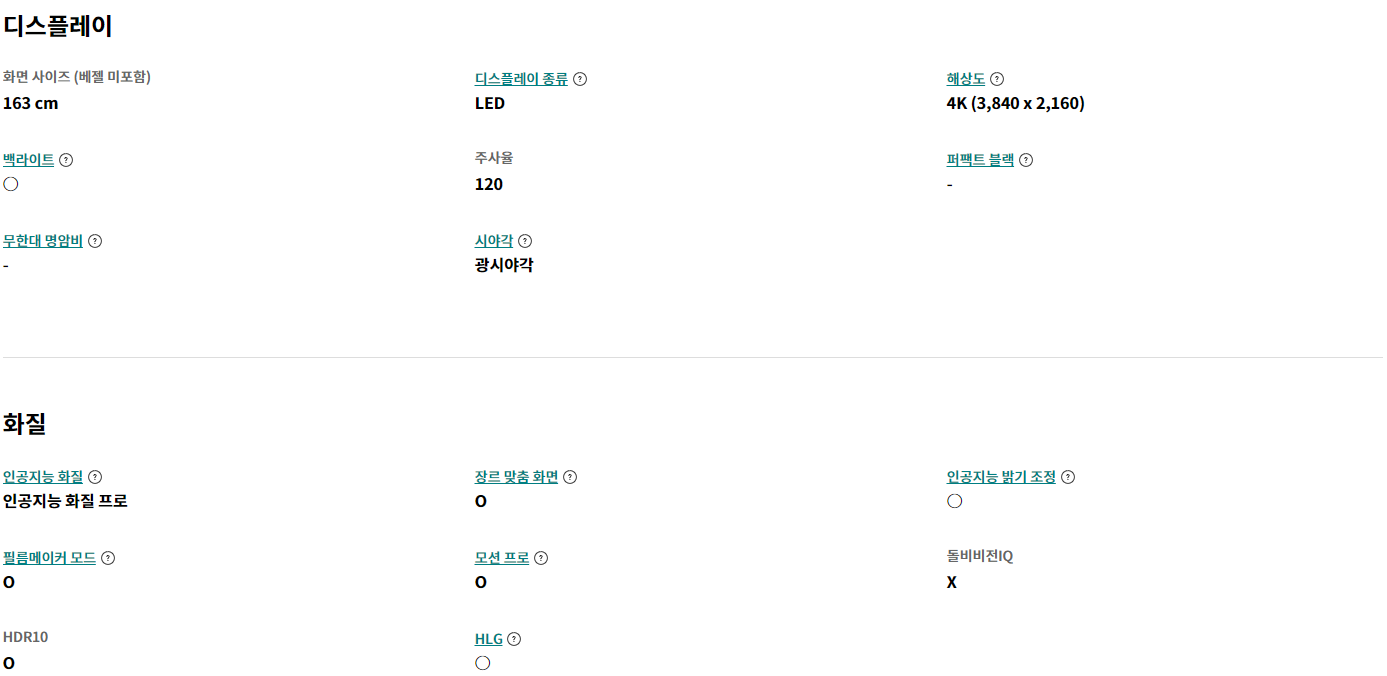Viewport: 1387px width, 676px height.
Task: Click the HLG text link
Action: pos(489,639)
